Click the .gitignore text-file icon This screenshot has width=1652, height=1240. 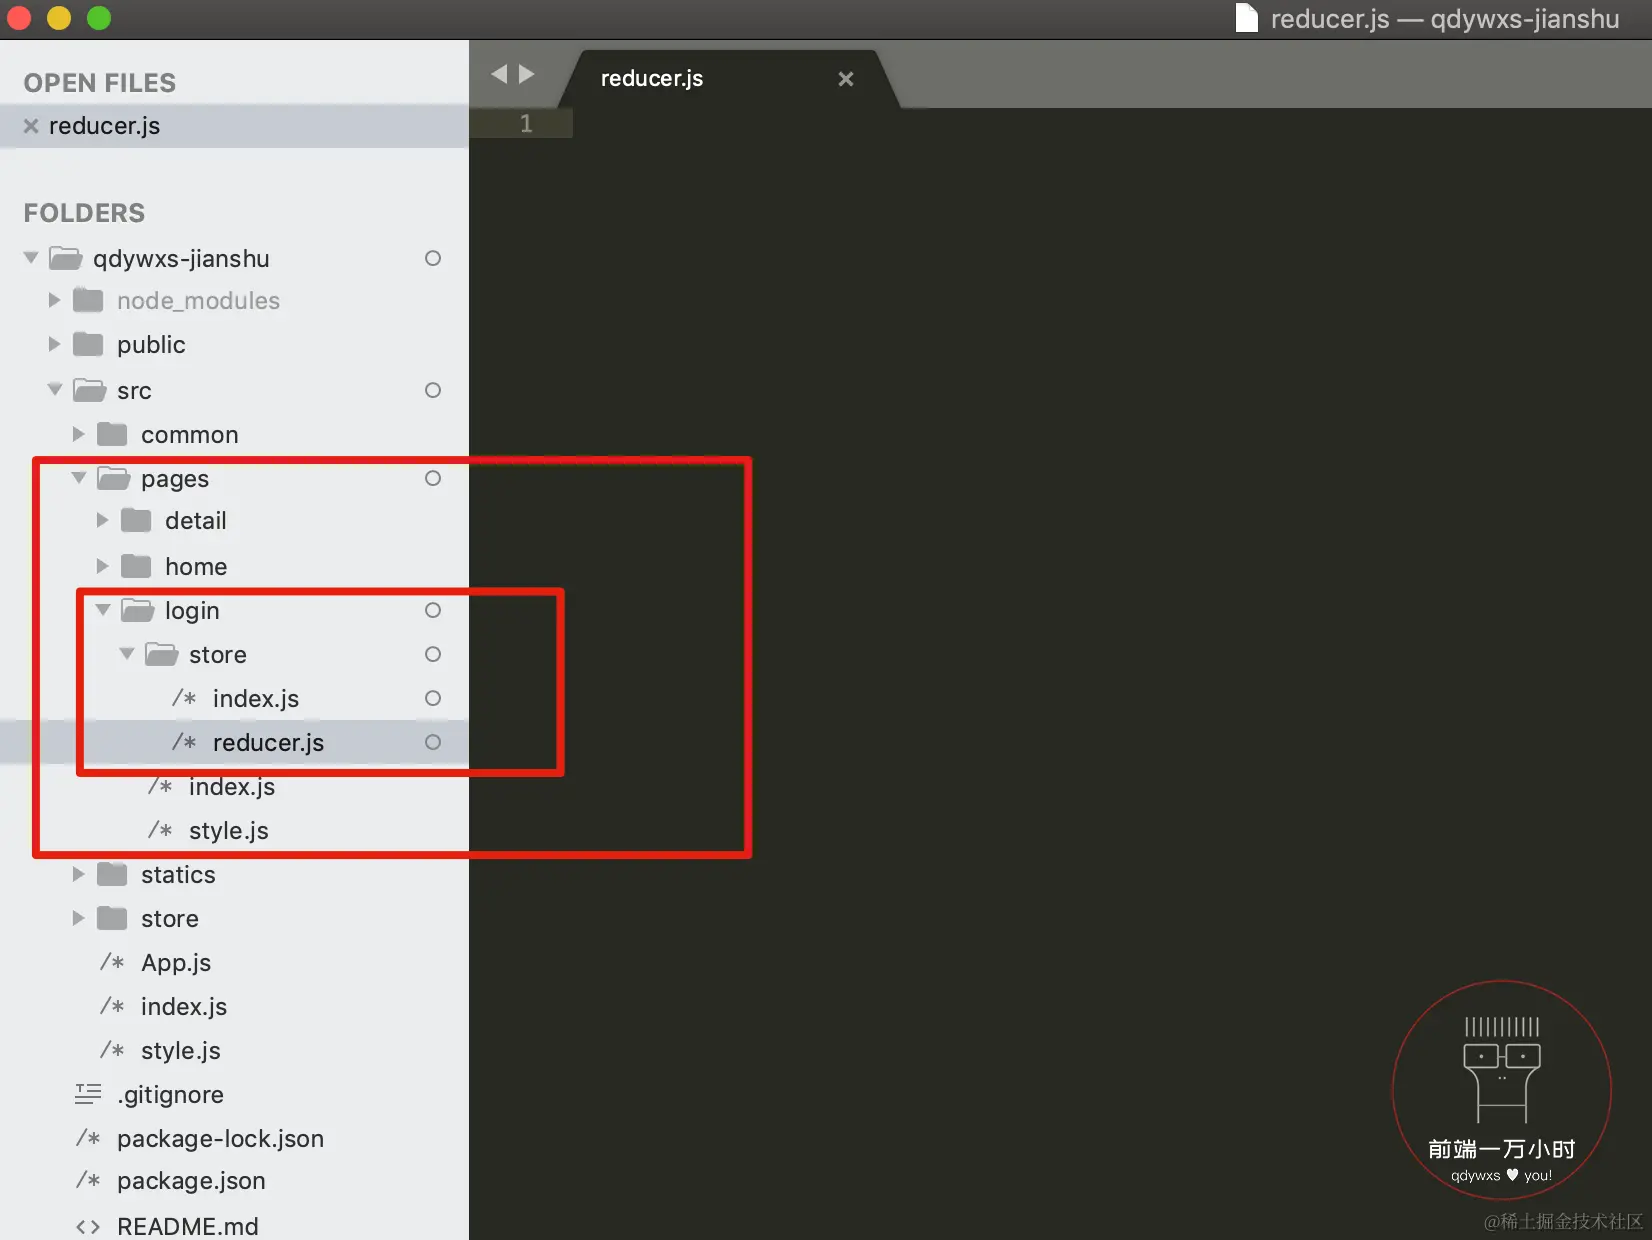(x=88, y=1094)
